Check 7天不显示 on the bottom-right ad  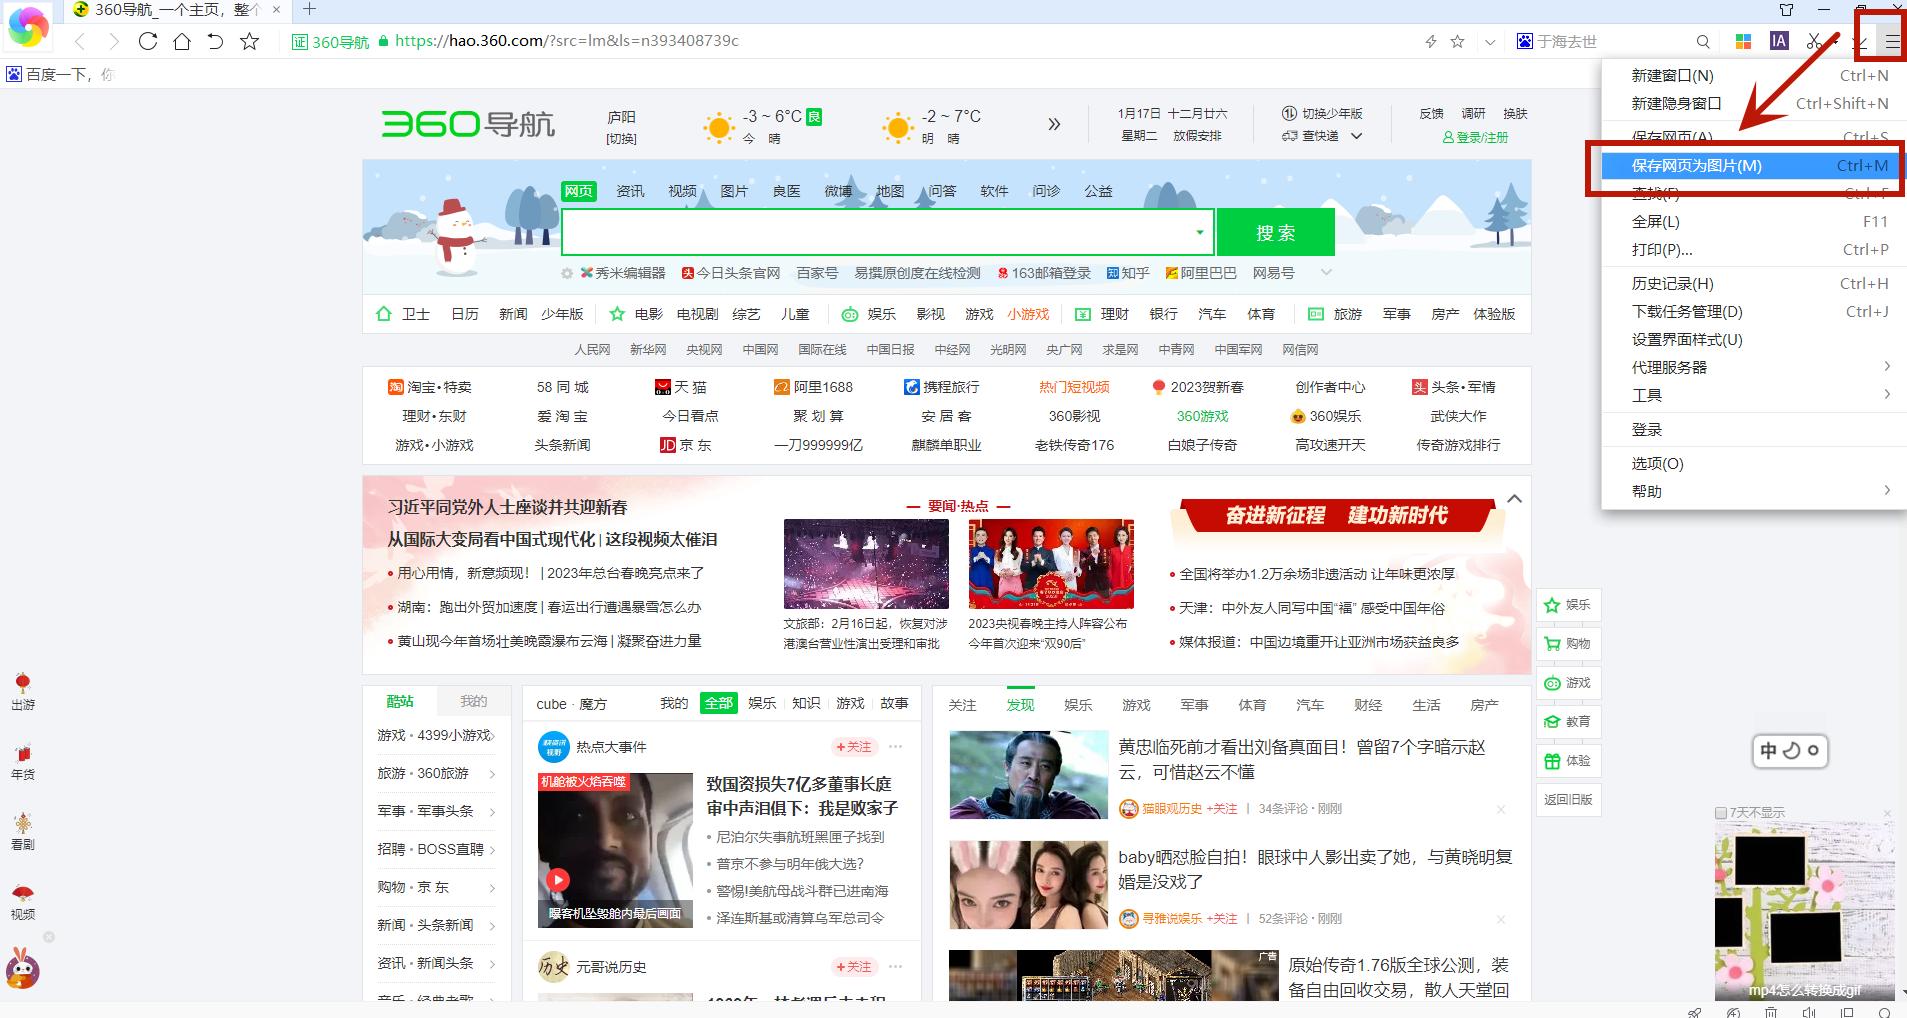1722,812
